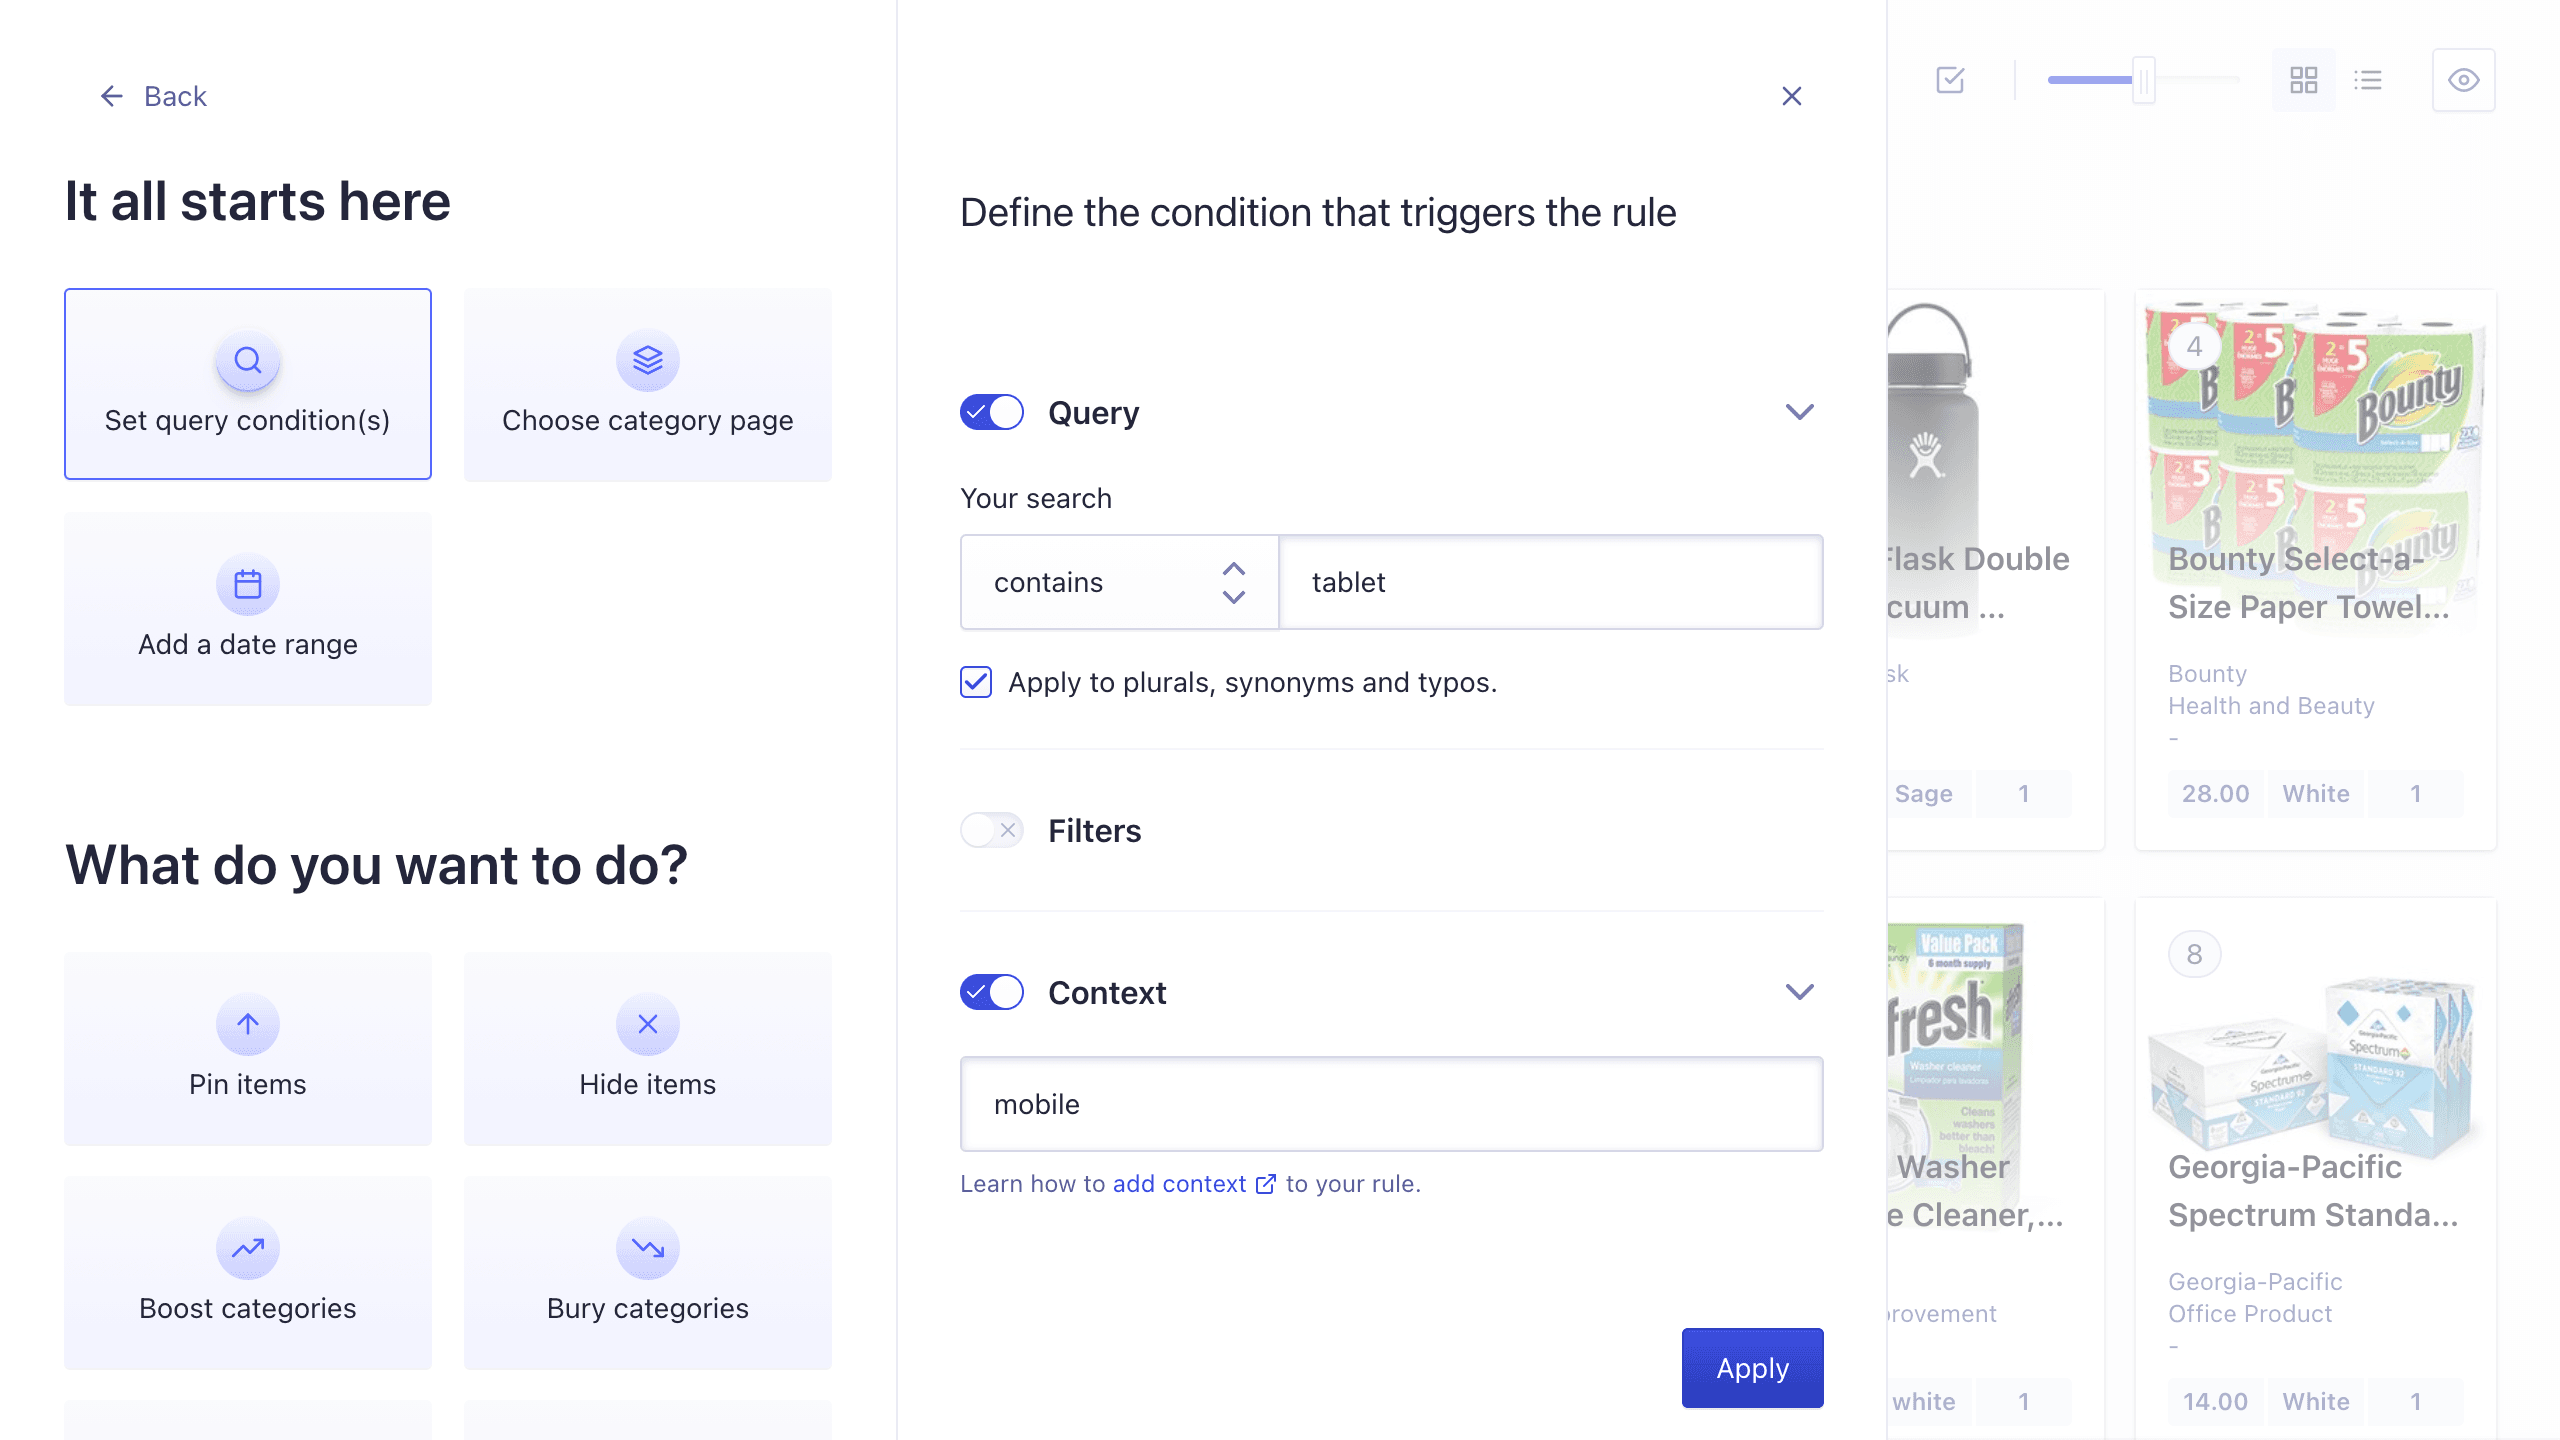This screenshot has height=1440, width=2560.
Task: Click the Set query condition(s) option
Action: point(246,383)
